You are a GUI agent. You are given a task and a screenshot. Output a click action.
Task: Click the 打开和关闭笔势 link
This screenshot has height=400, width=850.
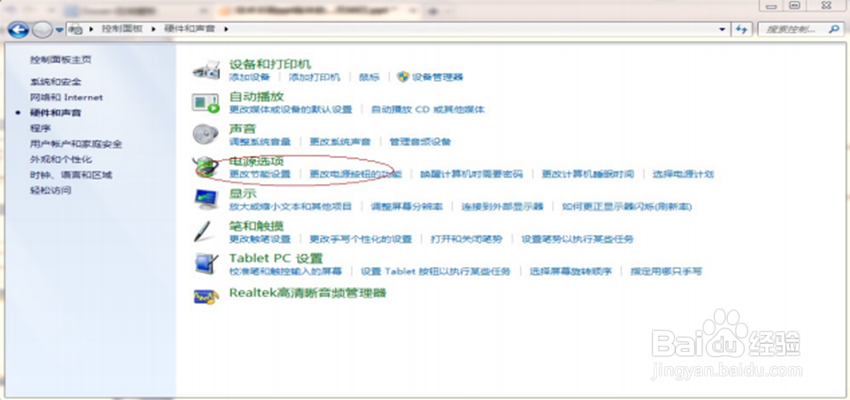(x=466, y=239)
